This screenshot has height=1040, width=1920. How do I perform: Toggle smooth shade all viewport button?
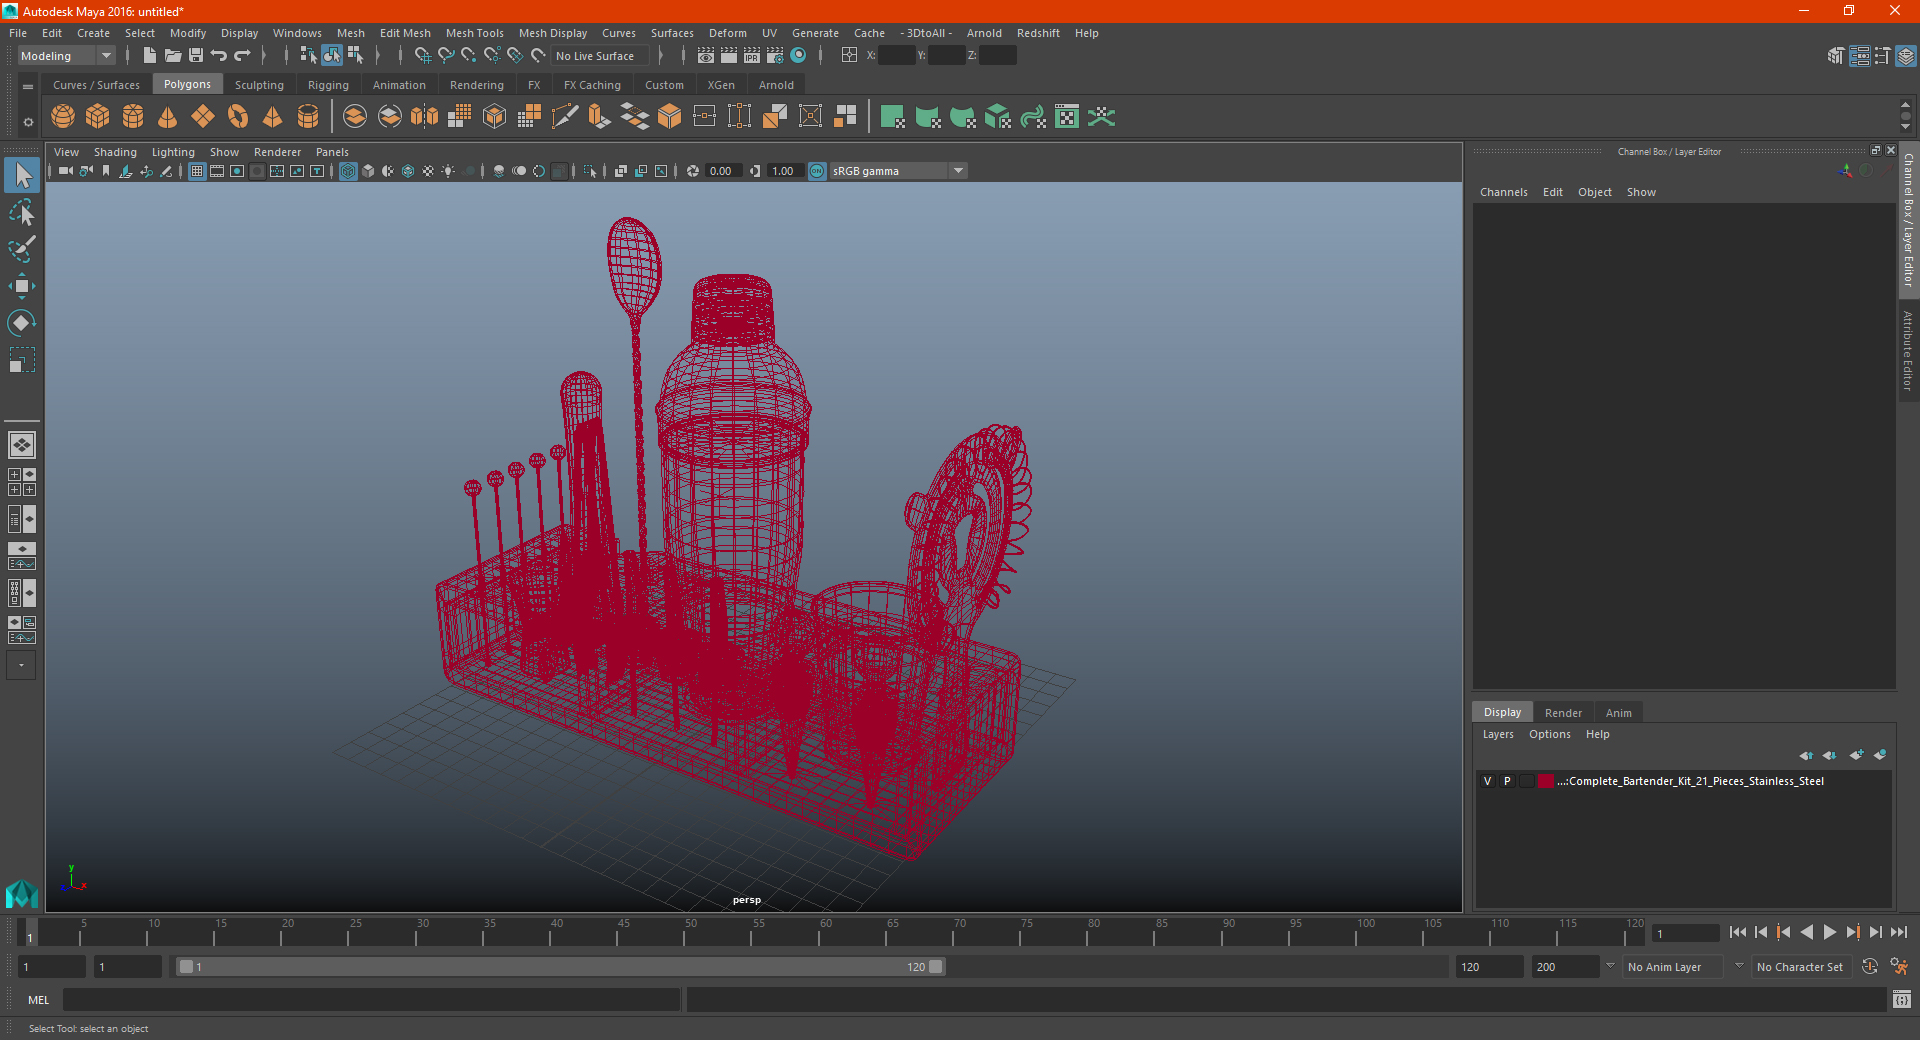pyautogui.click(x=368, y=171)
